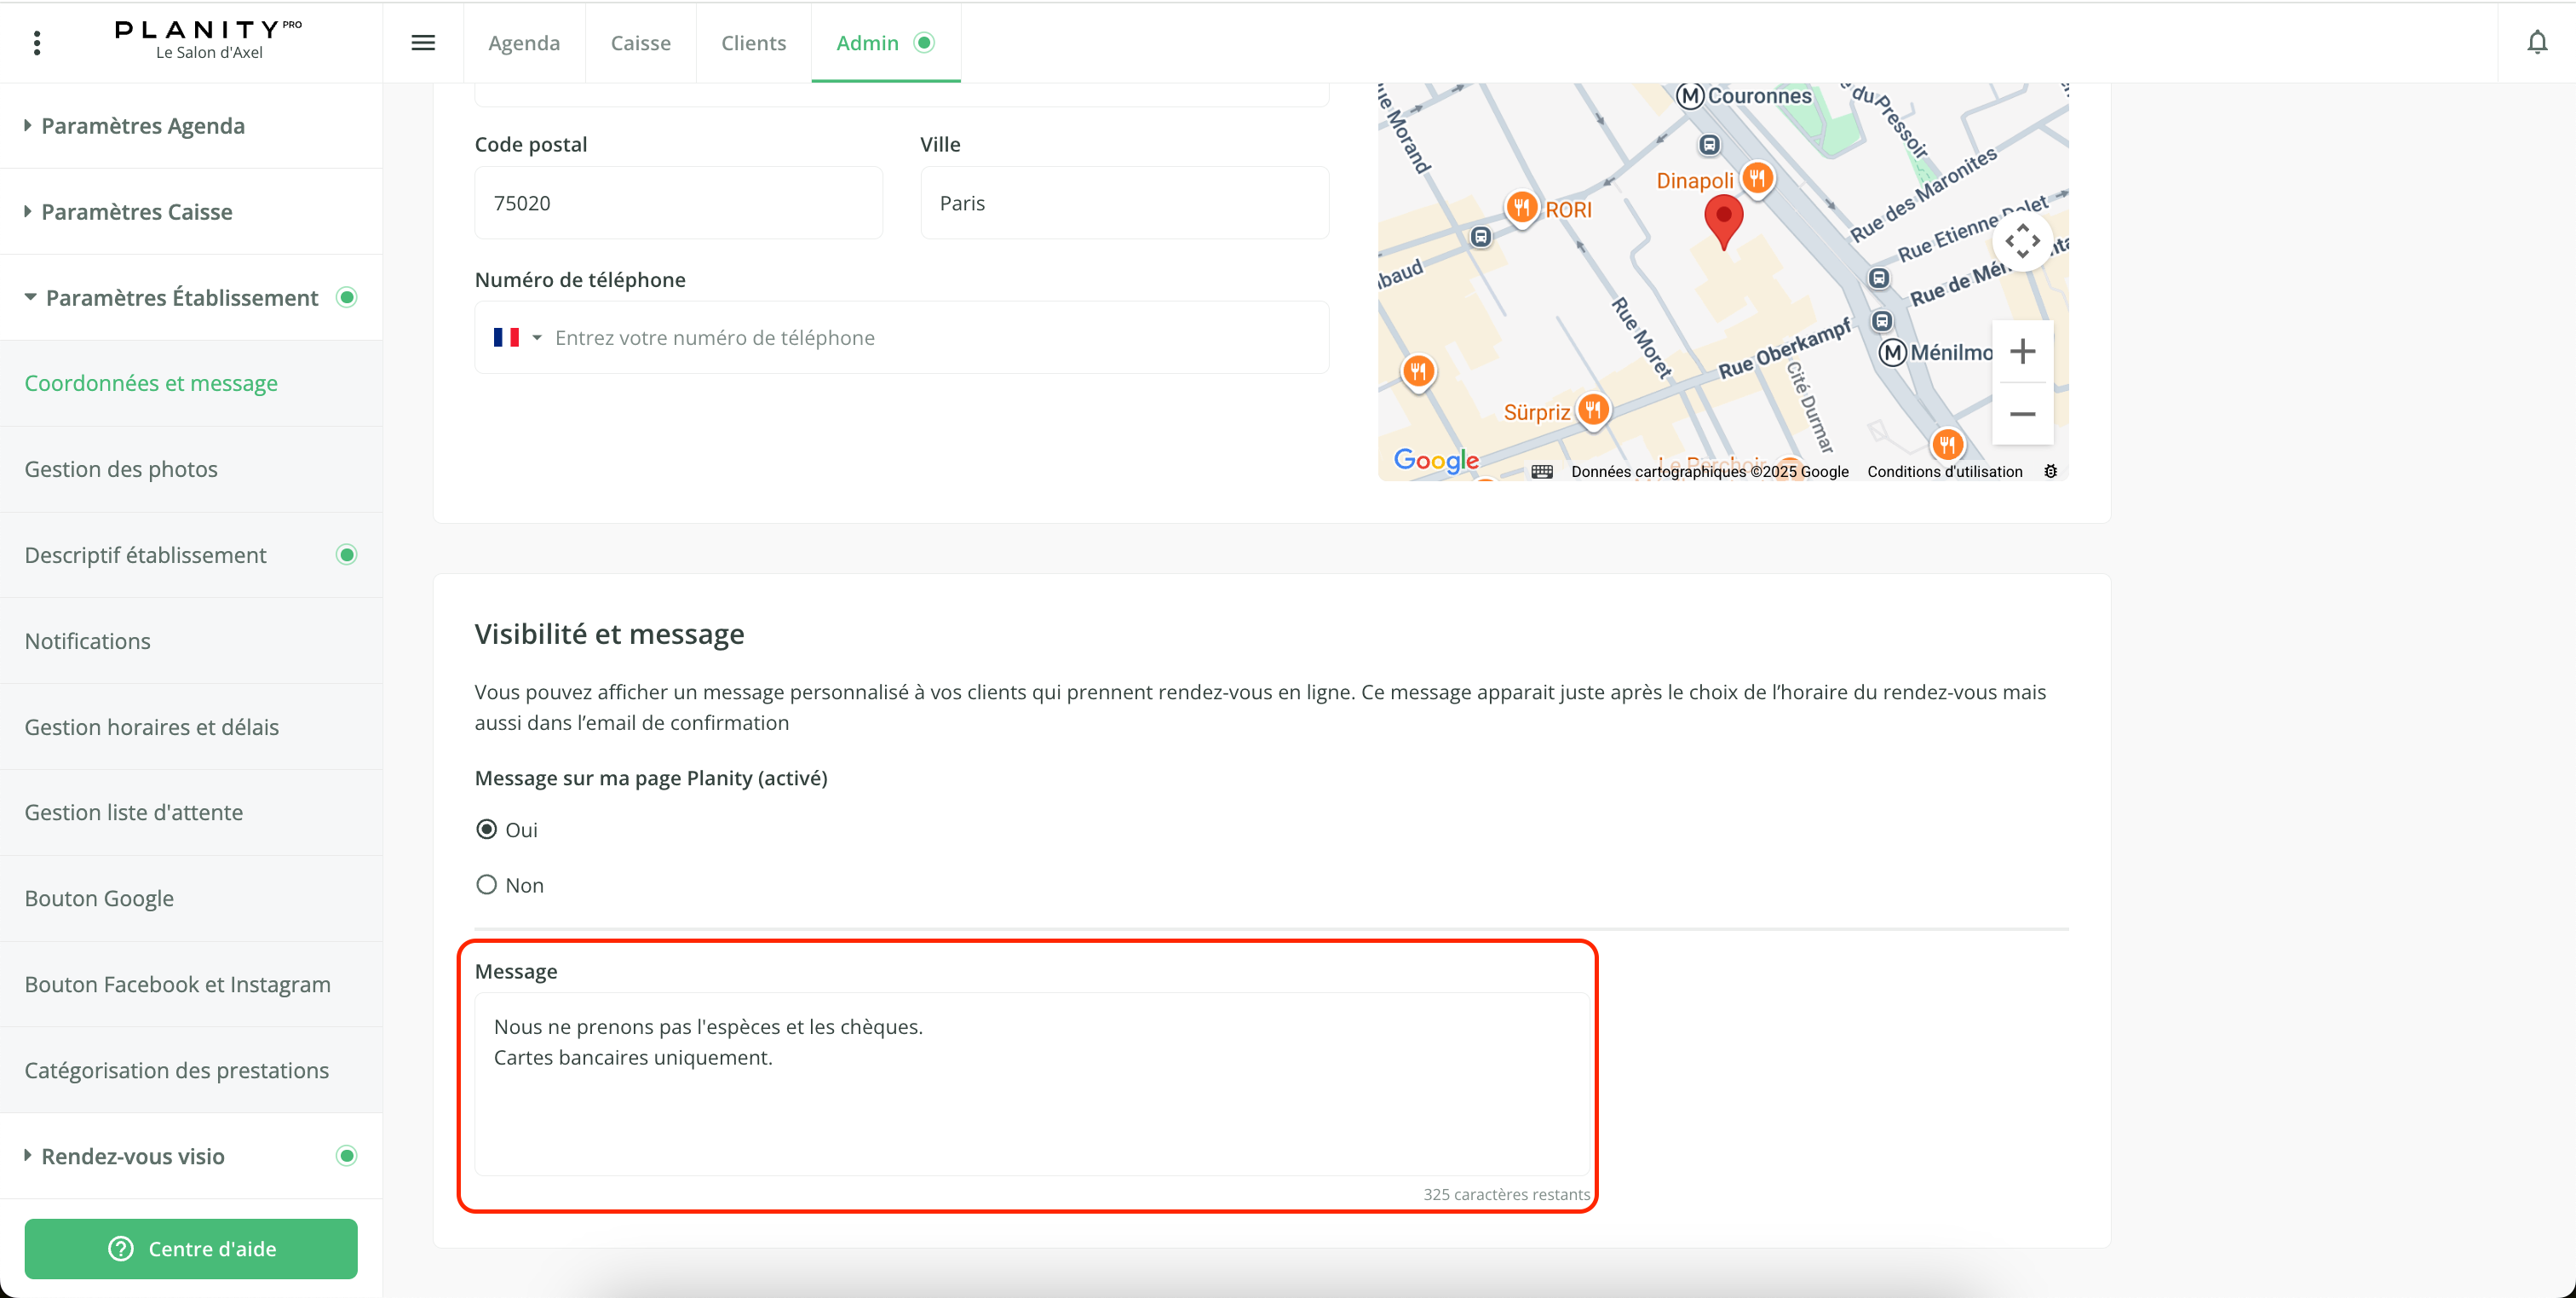Switch to the Clients tab
2576x1298 pixels.
753,43
